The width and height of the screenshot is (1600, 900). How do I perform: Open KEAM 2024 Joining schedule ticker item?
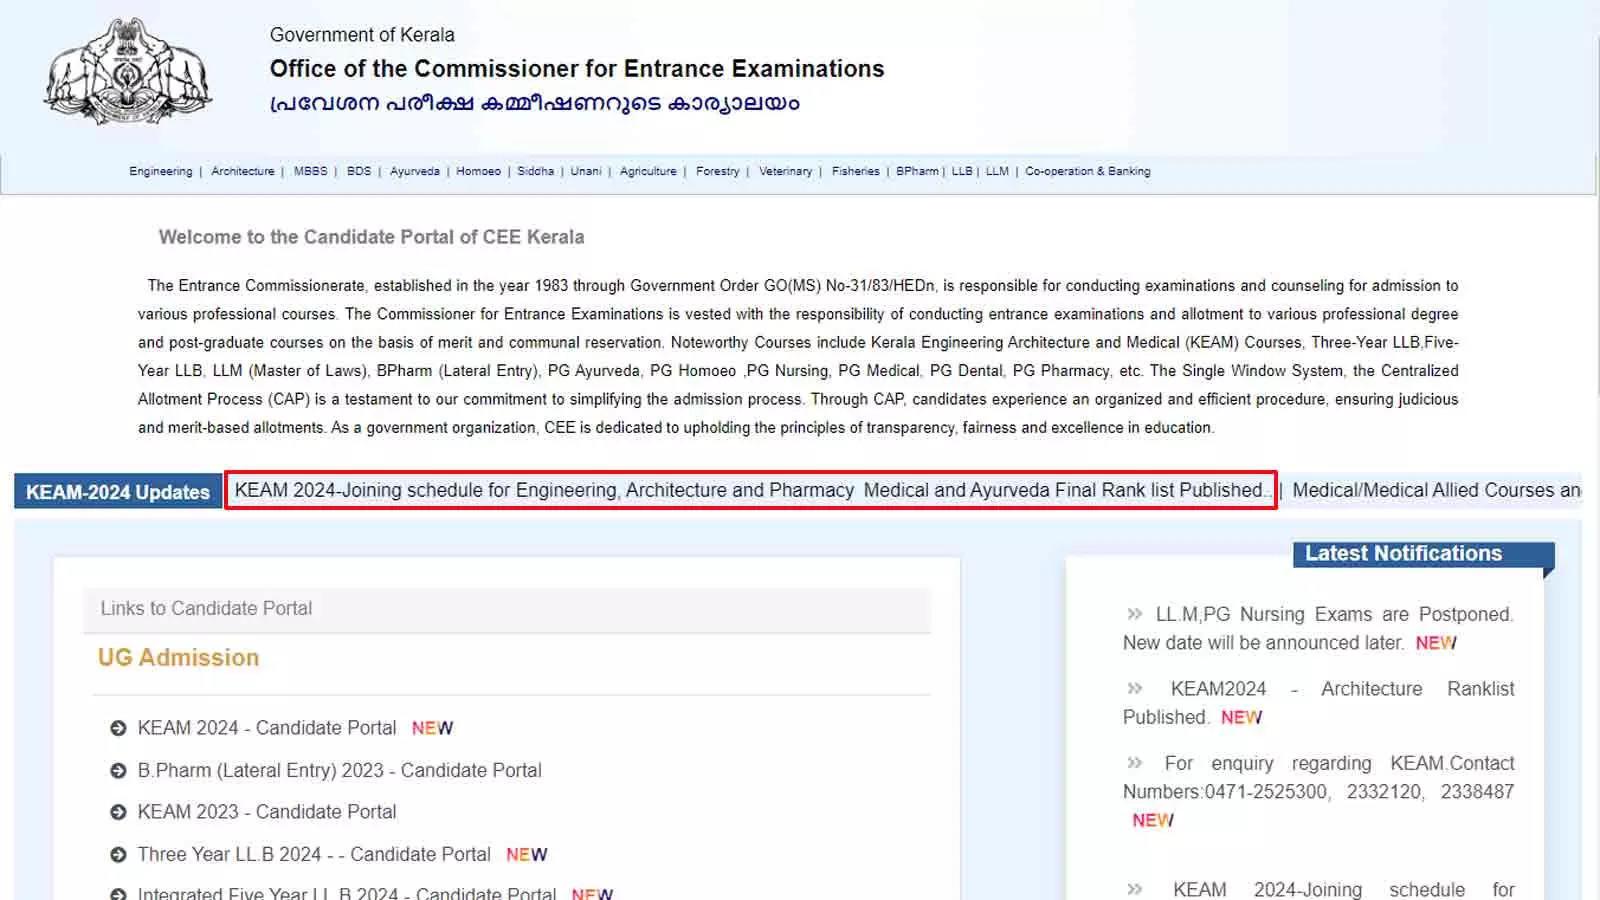(544, 491)
